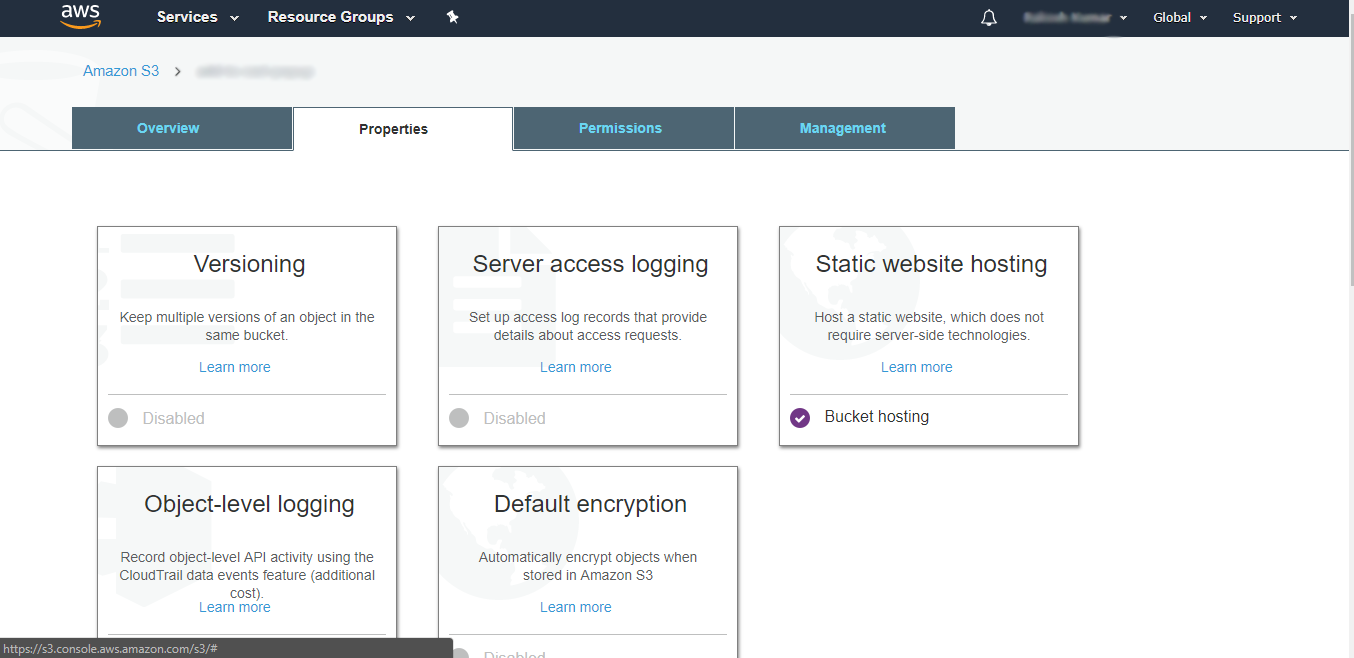Open the Support dropdown menu

1264,18
